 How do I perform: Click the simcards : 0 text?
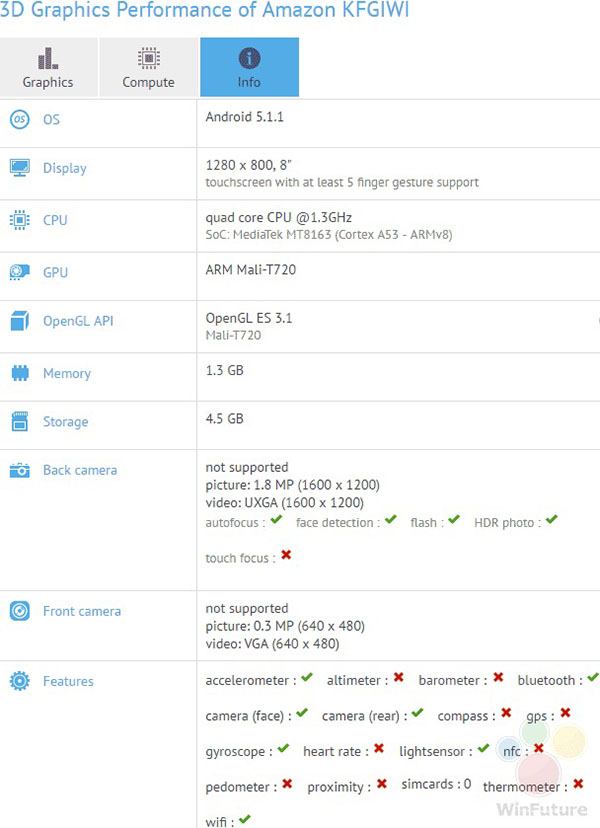tap(436, 784)
